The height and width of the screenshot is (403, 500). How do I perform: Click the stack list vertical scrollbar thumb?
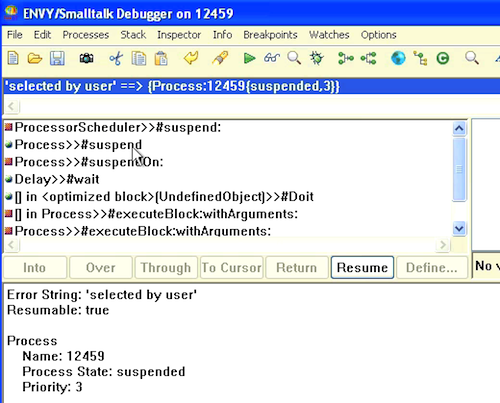tap(459, 169)
